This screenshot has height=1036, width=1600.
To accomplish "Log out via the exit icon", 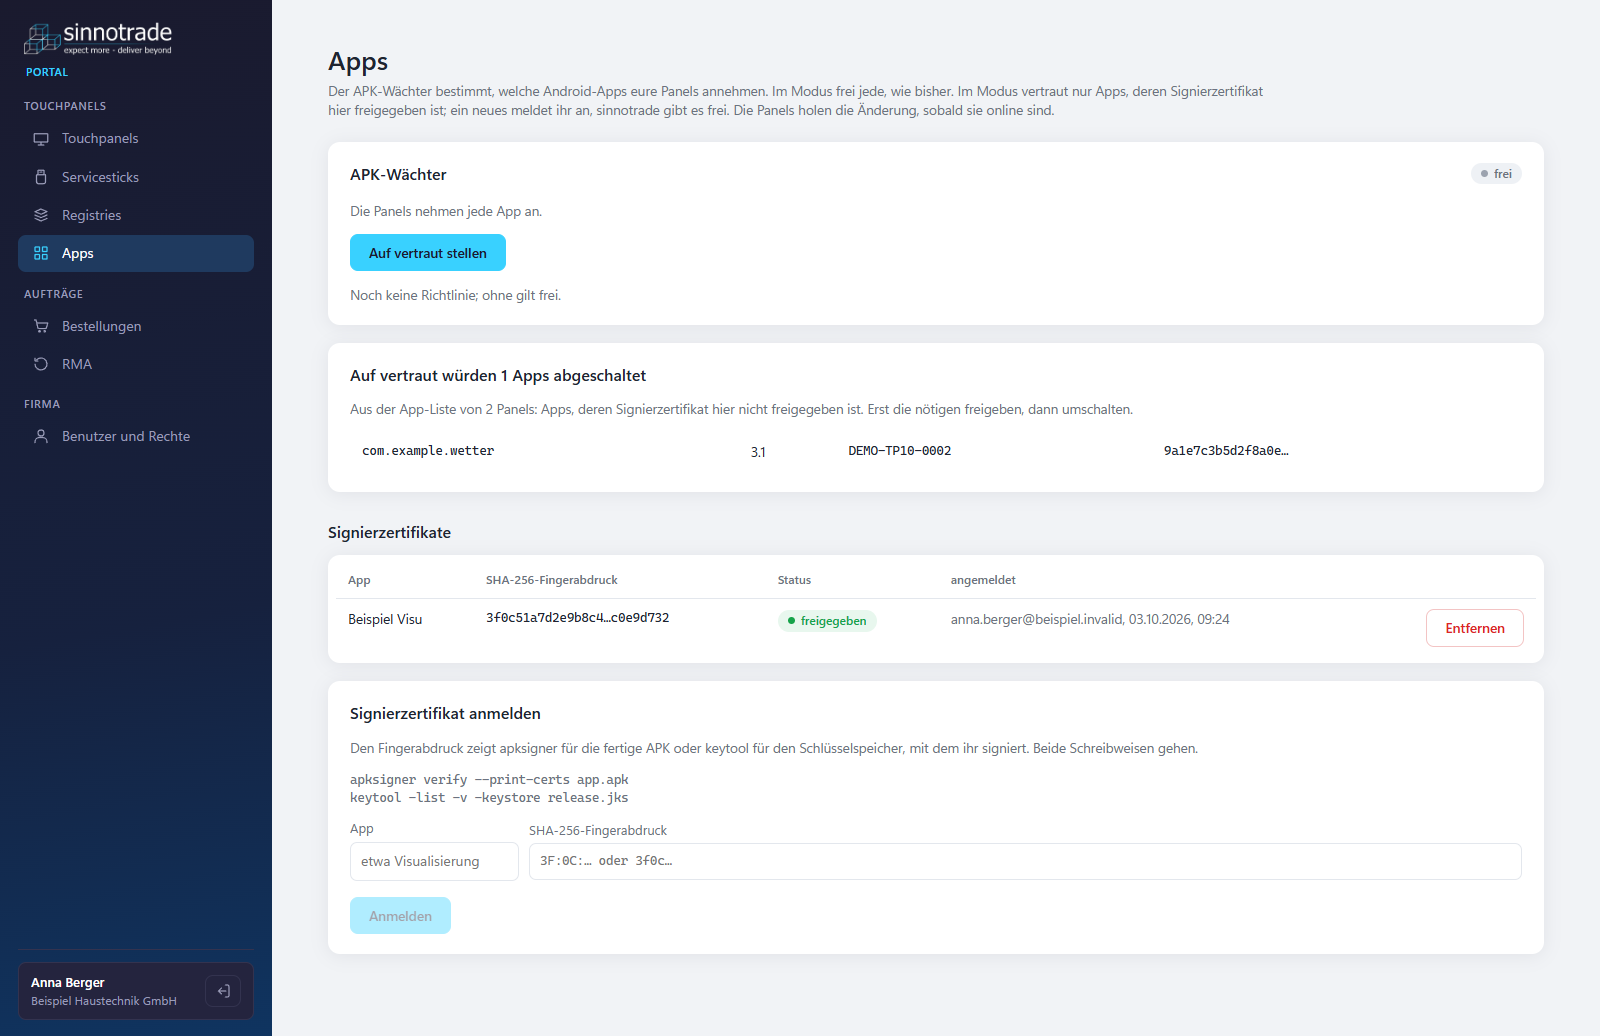I will (223, 991).
